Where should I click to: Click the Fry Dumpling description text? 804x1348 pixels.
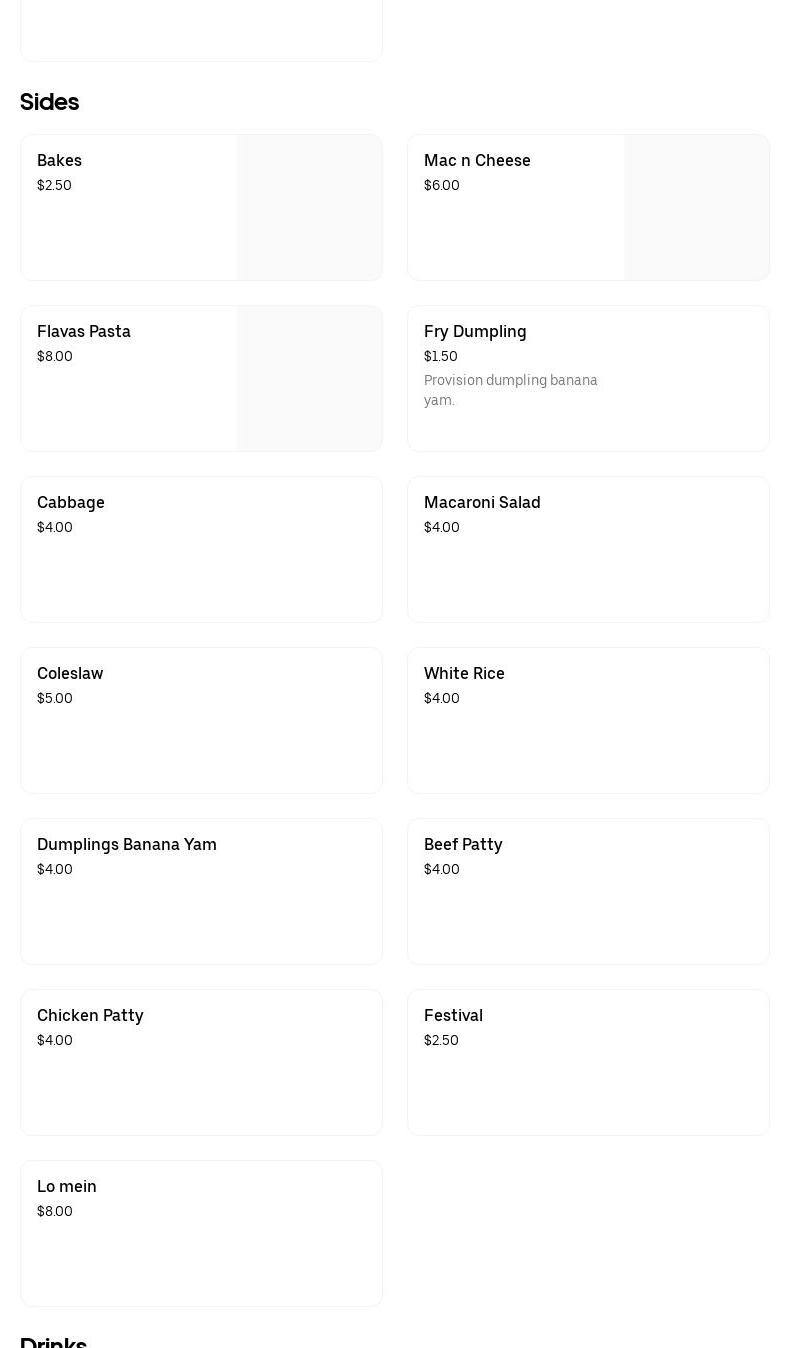click(510, 390)
